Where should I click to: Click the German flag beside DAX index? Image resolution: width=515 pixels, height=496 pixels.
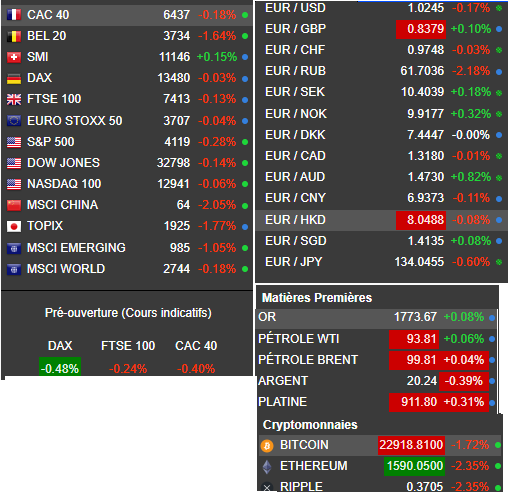(x=14, y=78)
